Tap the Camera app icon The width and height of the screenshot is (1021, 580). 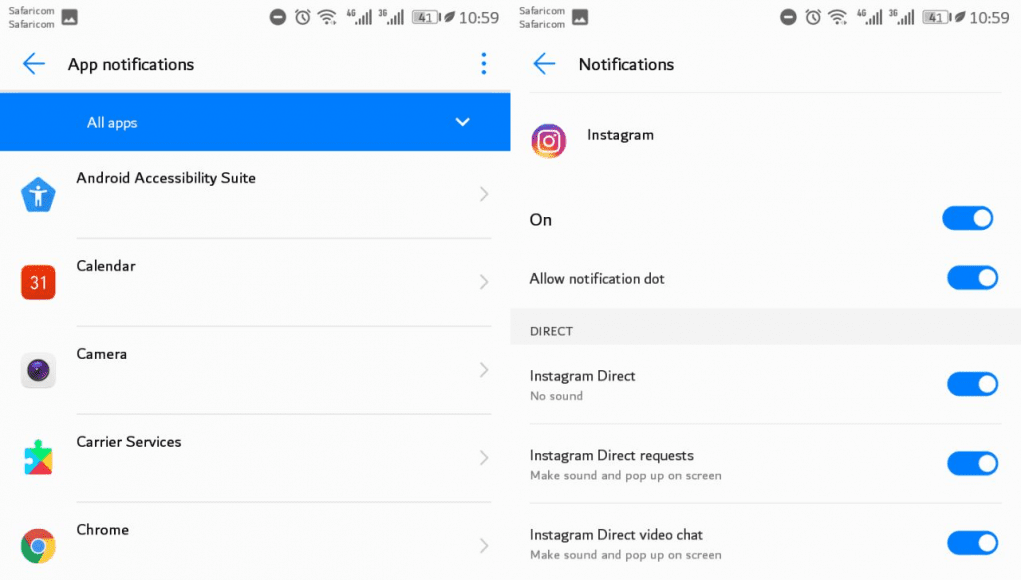point(38,370)
